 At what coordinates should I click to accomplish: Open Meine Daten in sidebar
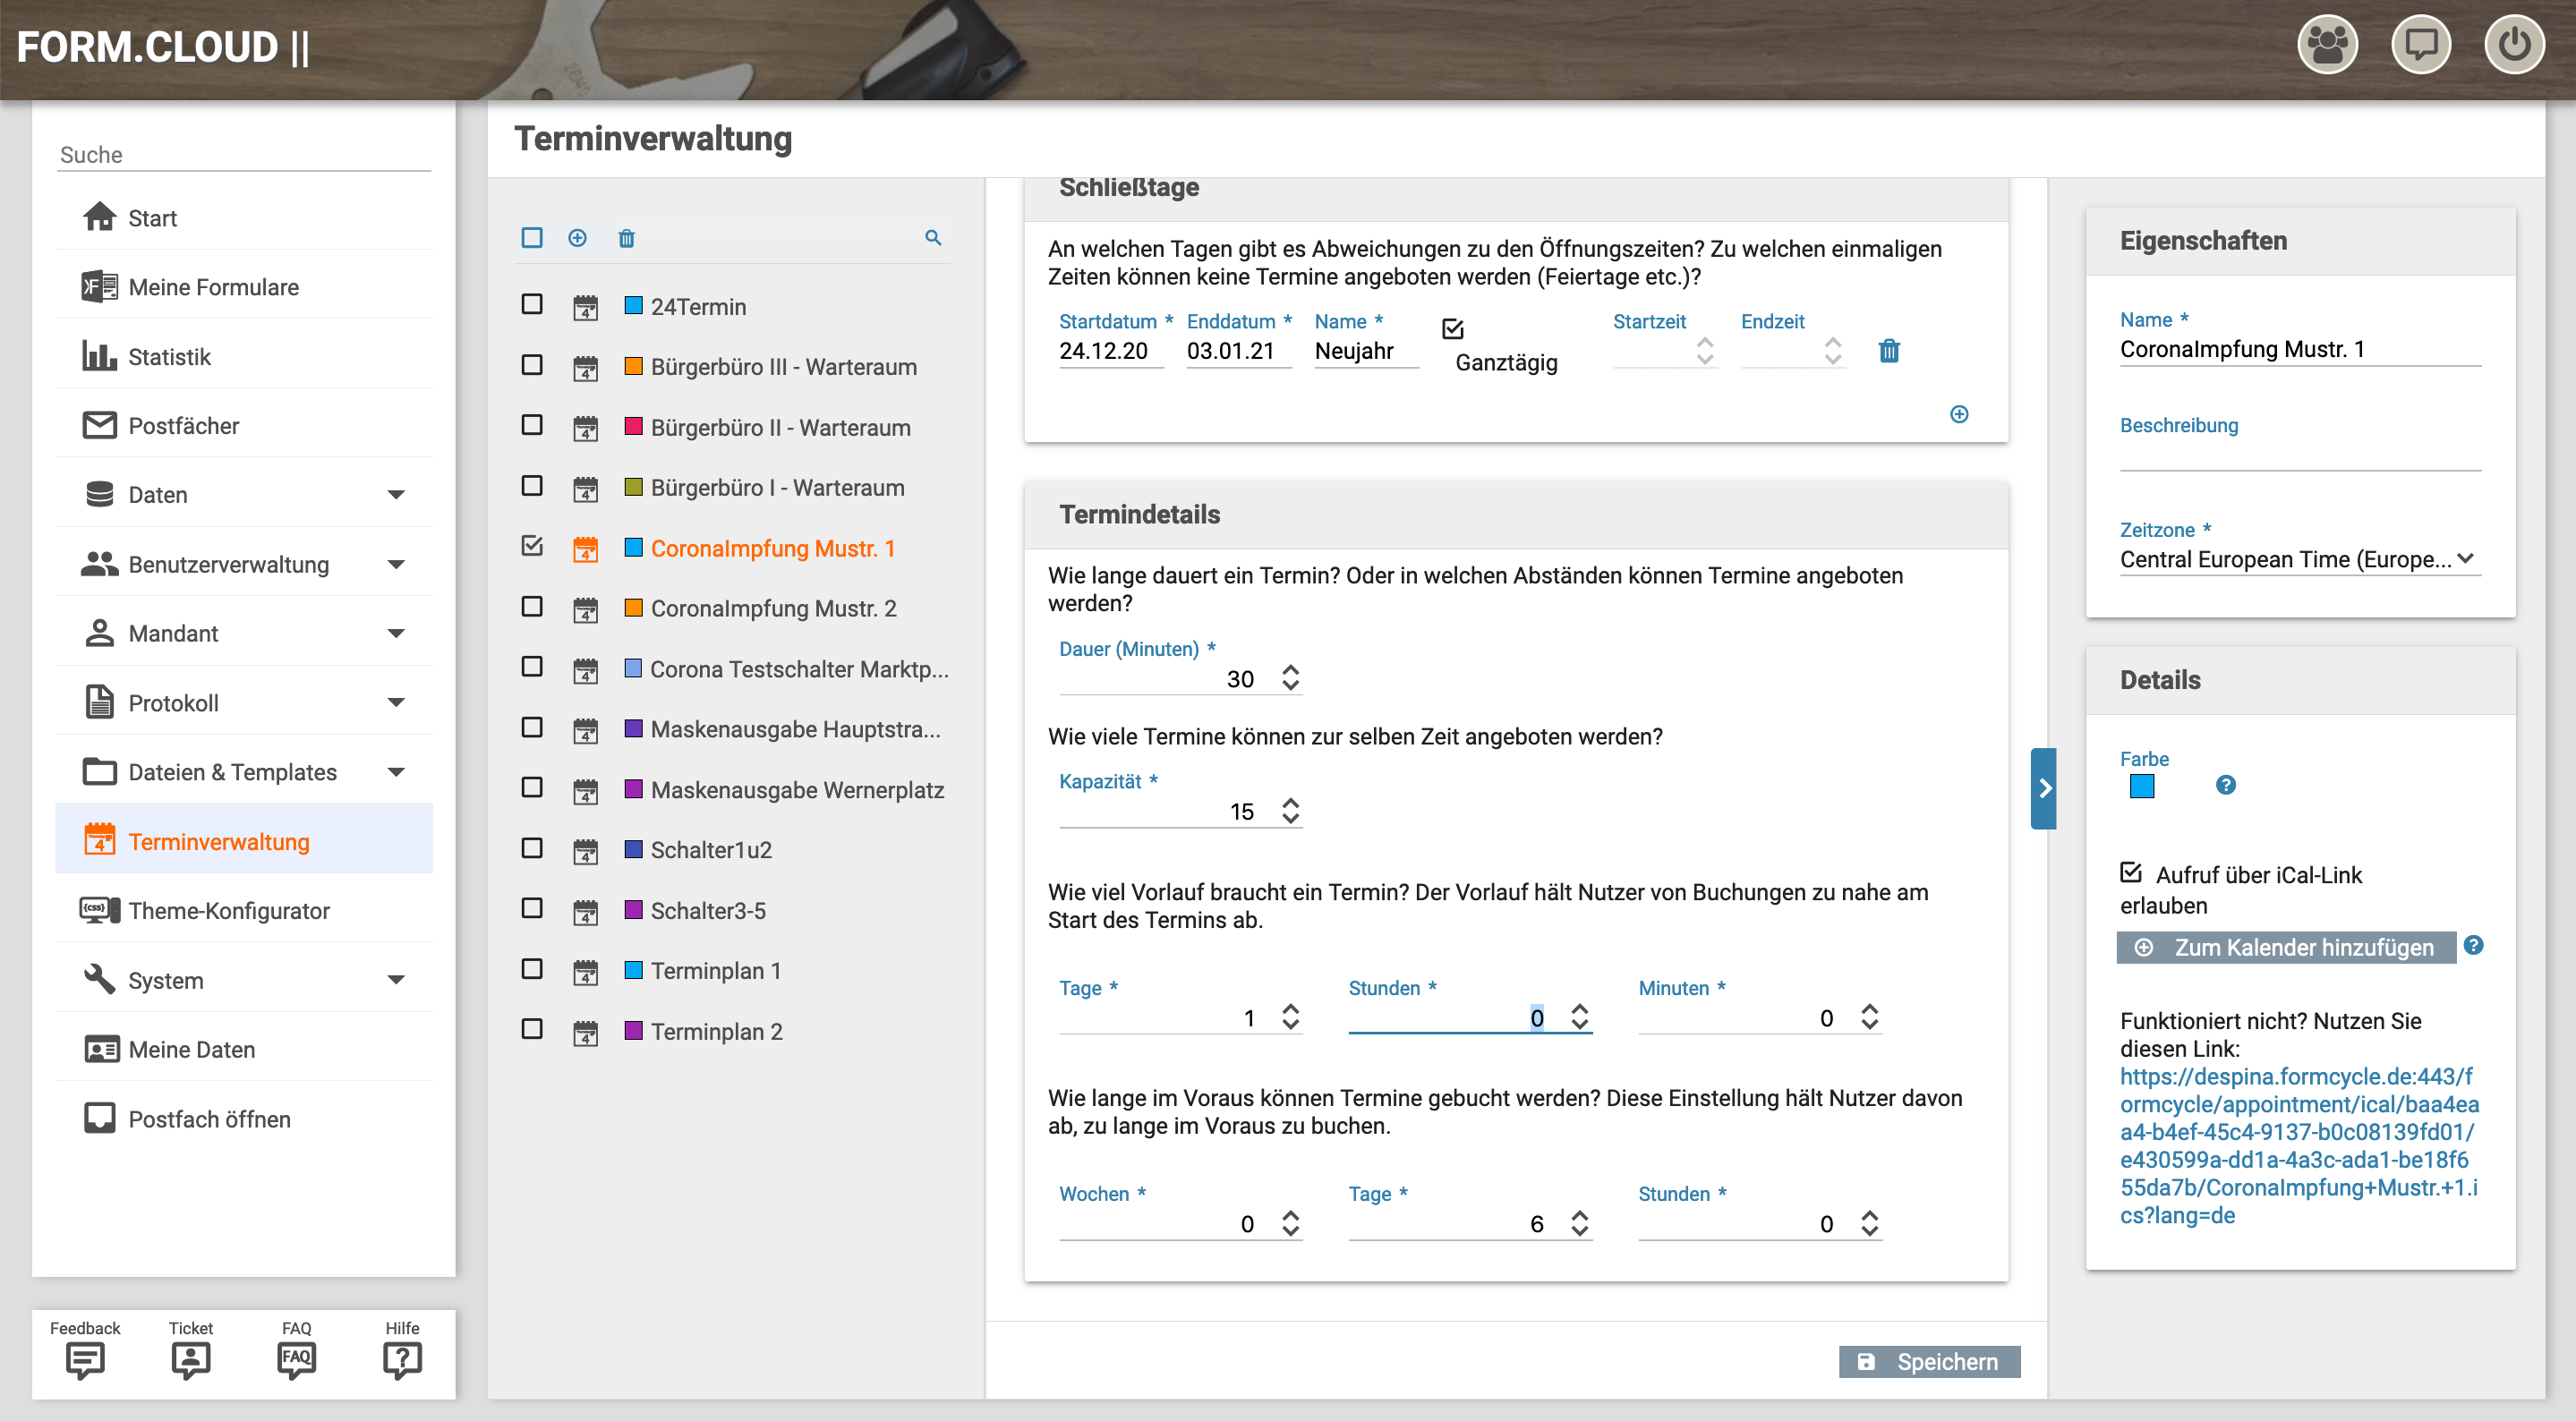(244, 1049)
